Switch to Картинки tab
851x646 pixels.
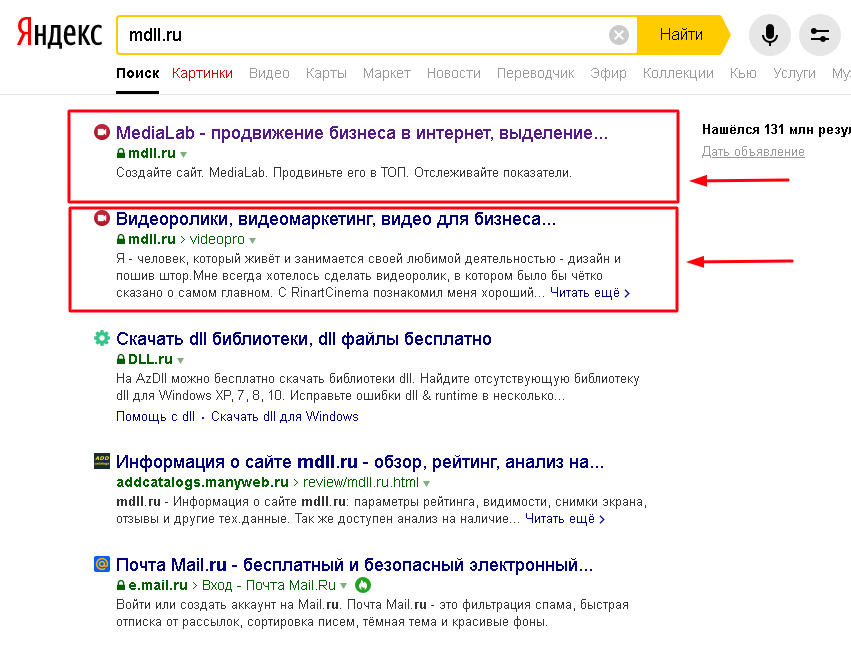click(202, 73)
